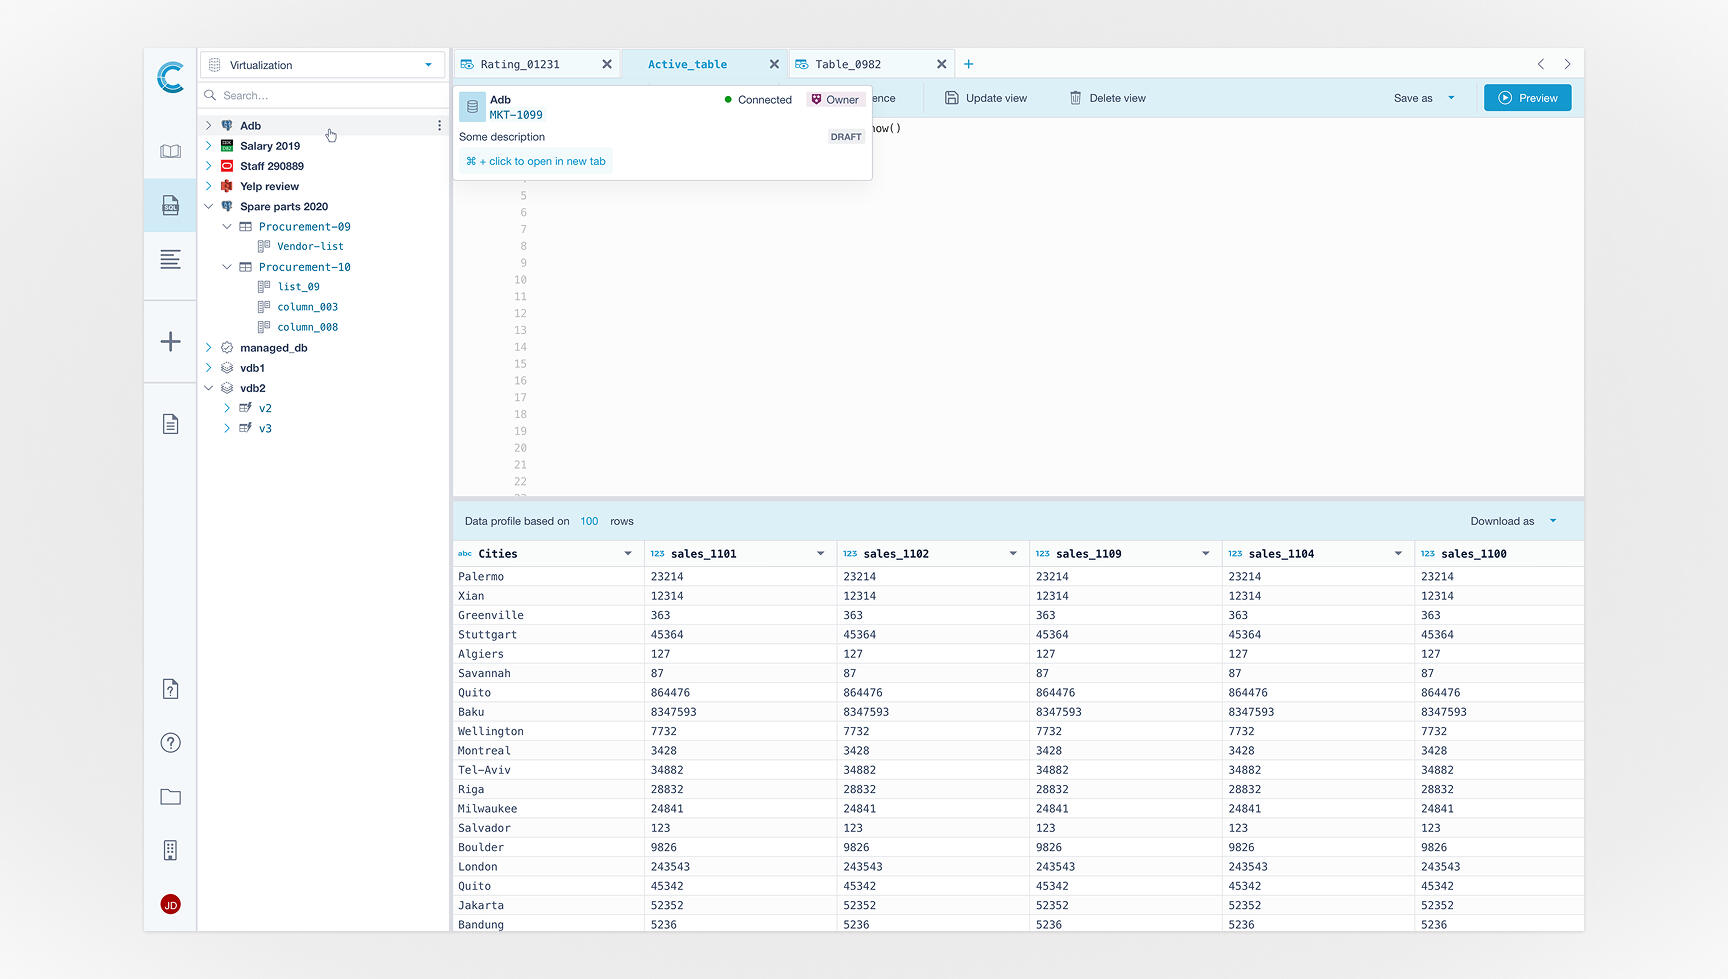Open the folder icon near bottom sidebar
The height and width of the screenshot is (979, 1728).
tap(170, 797)
